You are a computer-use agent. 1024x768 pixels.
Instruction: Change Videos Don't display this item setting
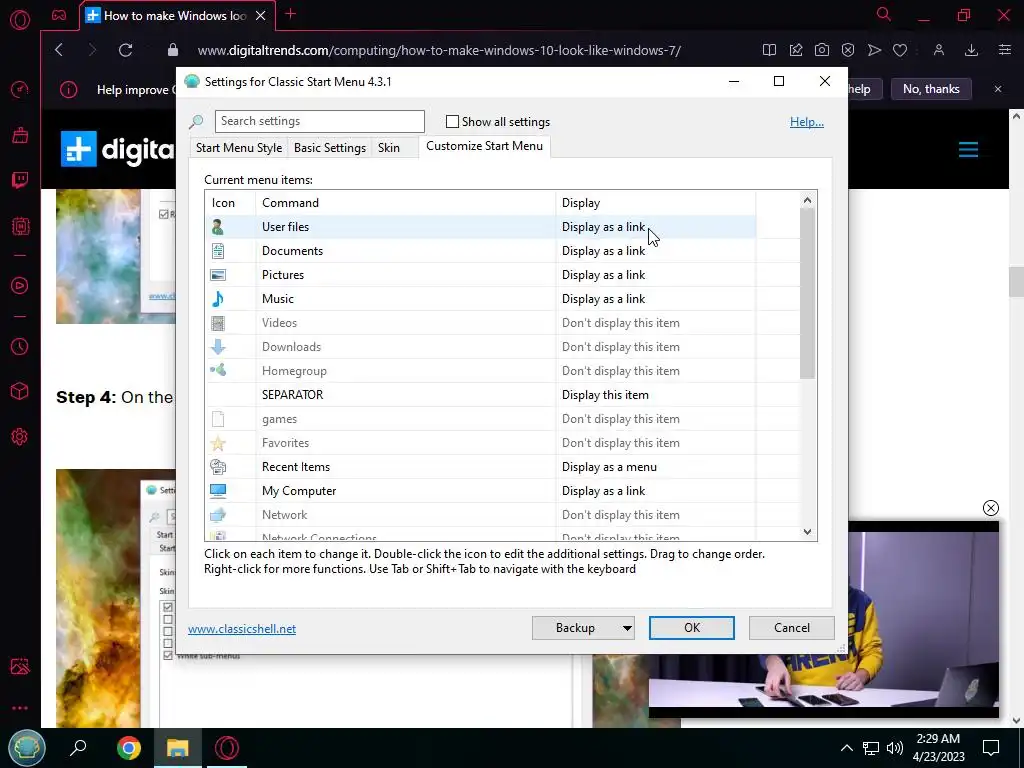[621, 323]
